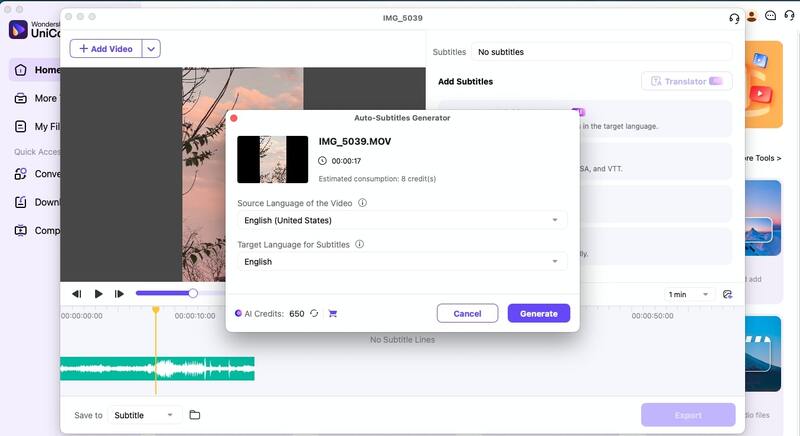This screenshot has height=436, width=800.
Task: Open the Downloader quick access item
Action: pos(35,202)
